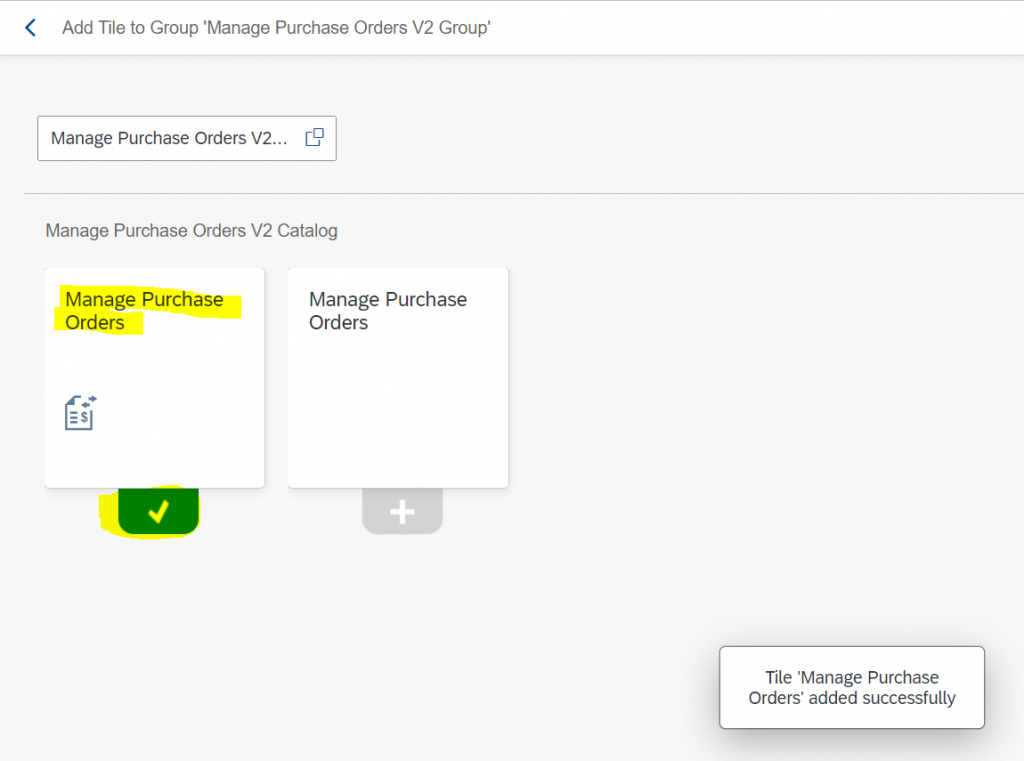Add second Manage Purchase Orders tile to group
The image size is (1024, 761).
pos(402,511)
